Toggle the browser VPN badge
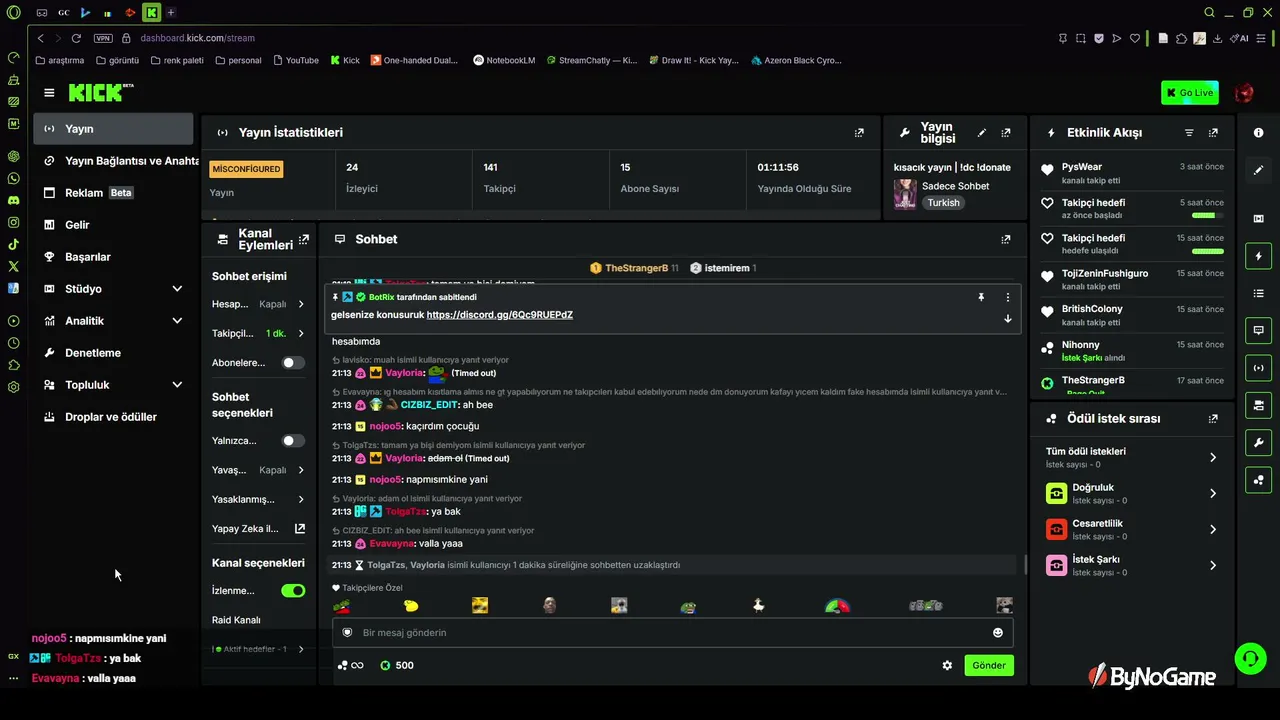1280x720 pixels. (103, 38)
